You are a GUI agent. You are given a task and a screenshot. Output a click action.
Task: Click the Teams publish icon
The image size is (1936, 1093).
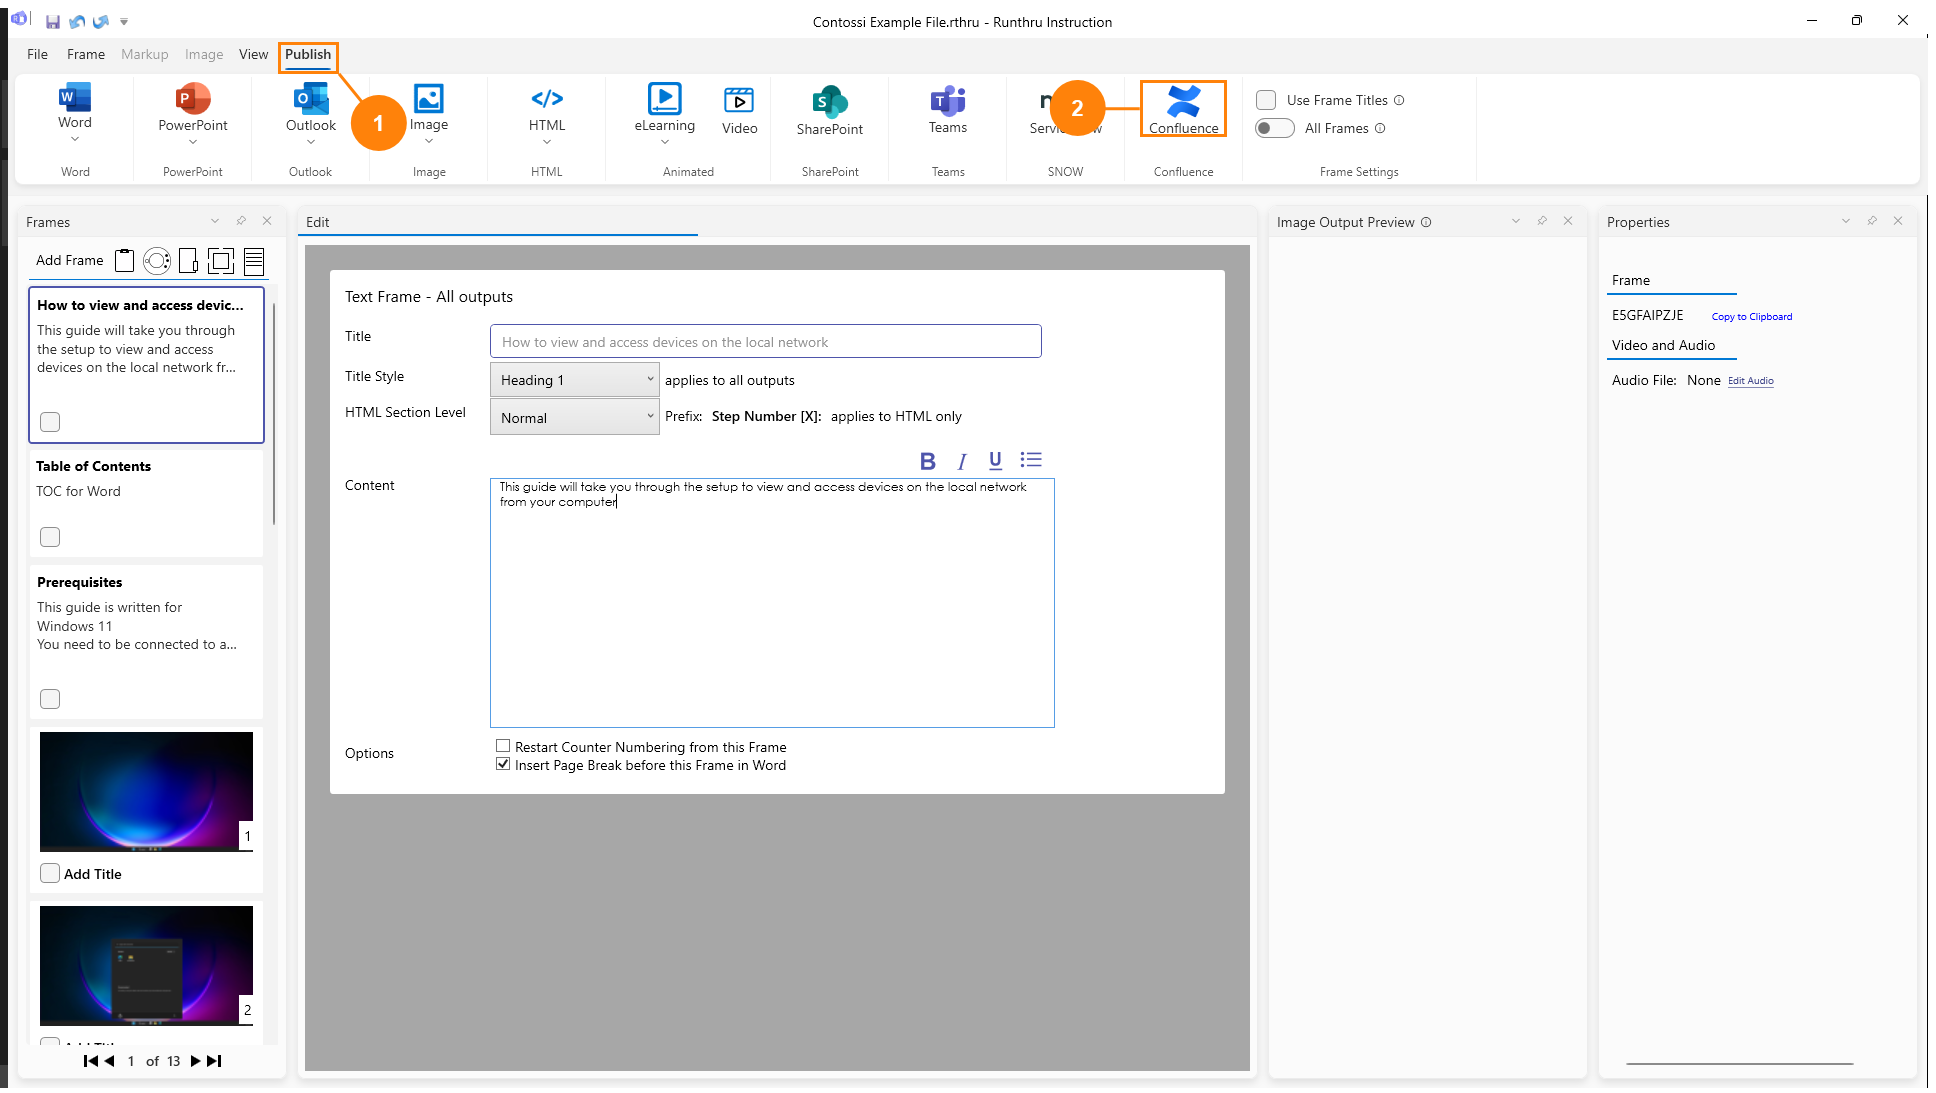click(947, 101)
